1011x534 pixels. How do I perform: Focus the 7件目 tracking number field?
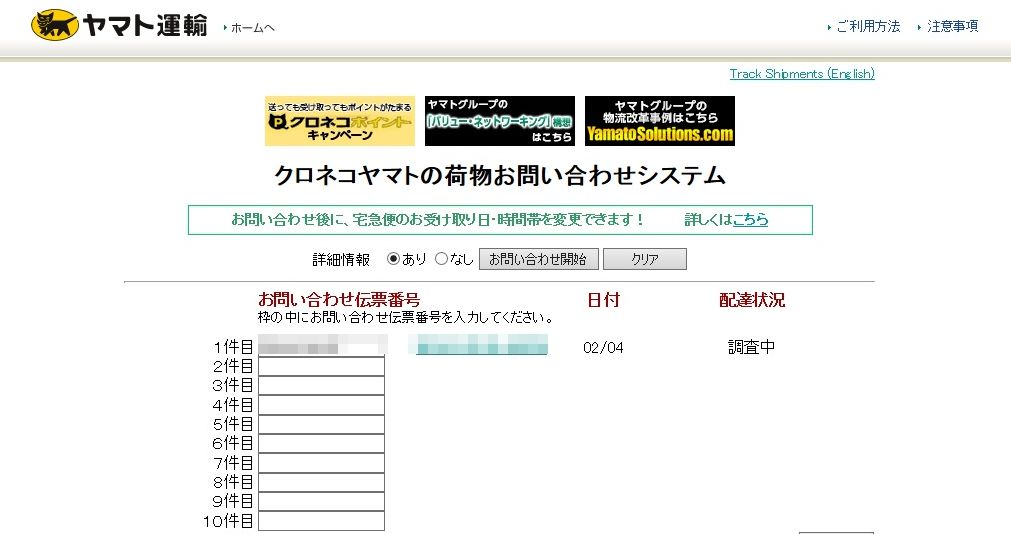[321, 463]
